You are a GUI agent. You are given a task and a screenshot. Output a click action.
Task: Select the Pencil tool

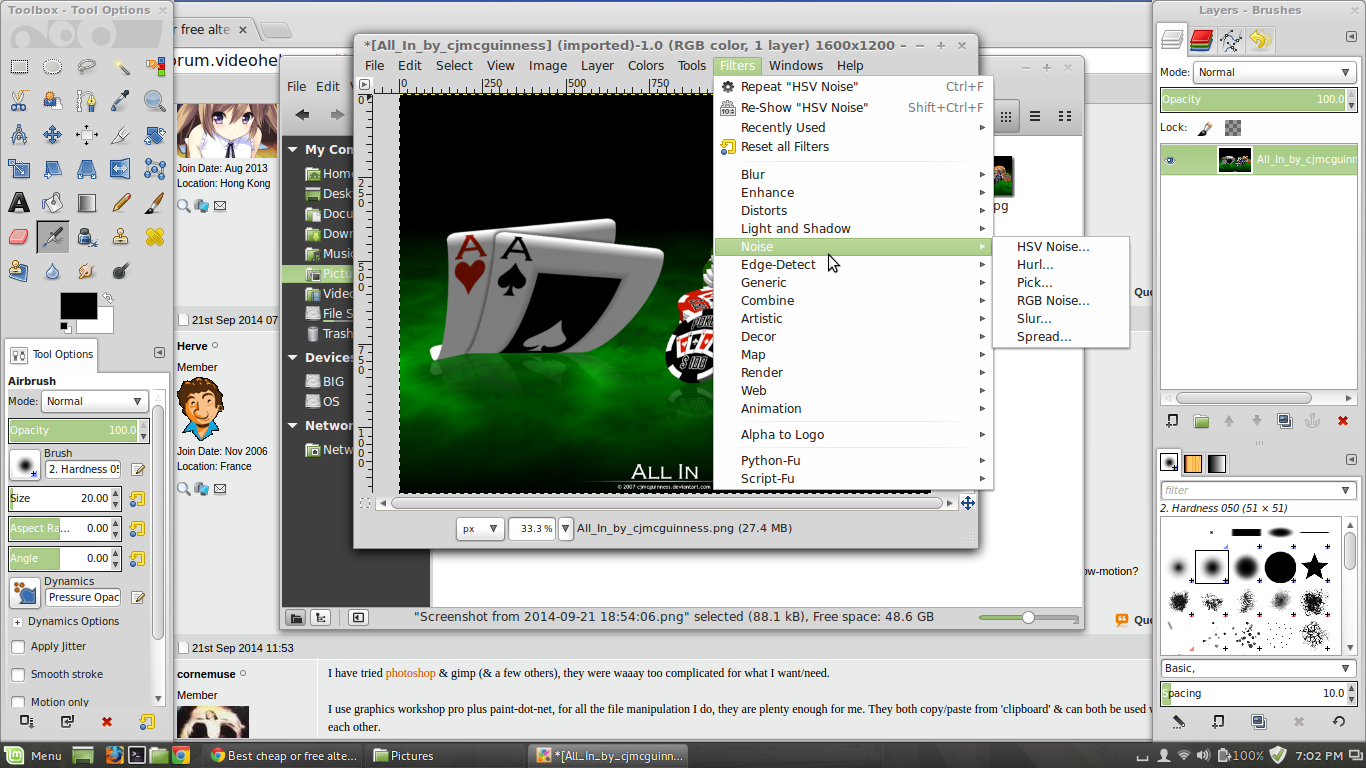pos(121,203)
